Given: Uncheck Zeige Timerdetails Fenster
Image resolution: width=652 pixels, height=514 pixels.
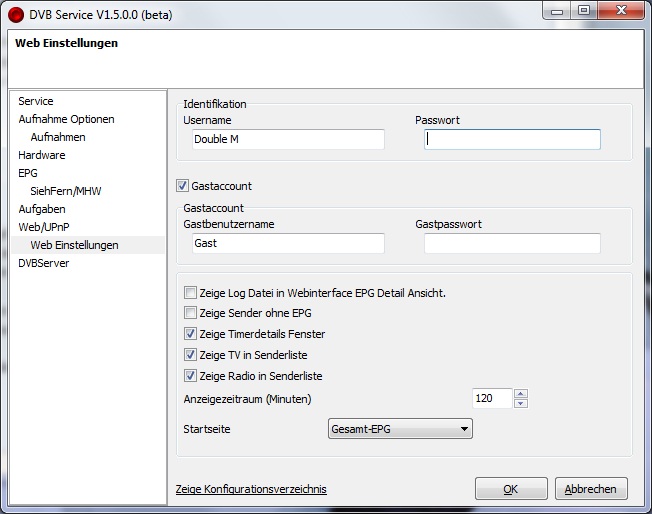Looking at the screenshot, I should (190, 334).
